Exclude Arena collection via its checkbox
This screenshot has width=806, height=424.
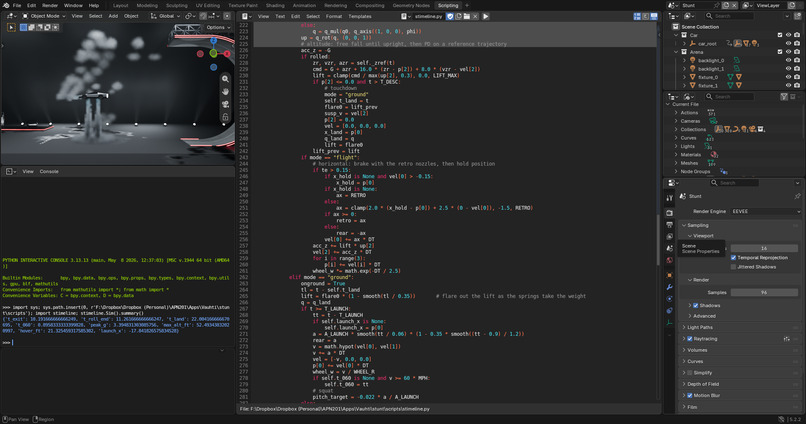tap(780, 52)
